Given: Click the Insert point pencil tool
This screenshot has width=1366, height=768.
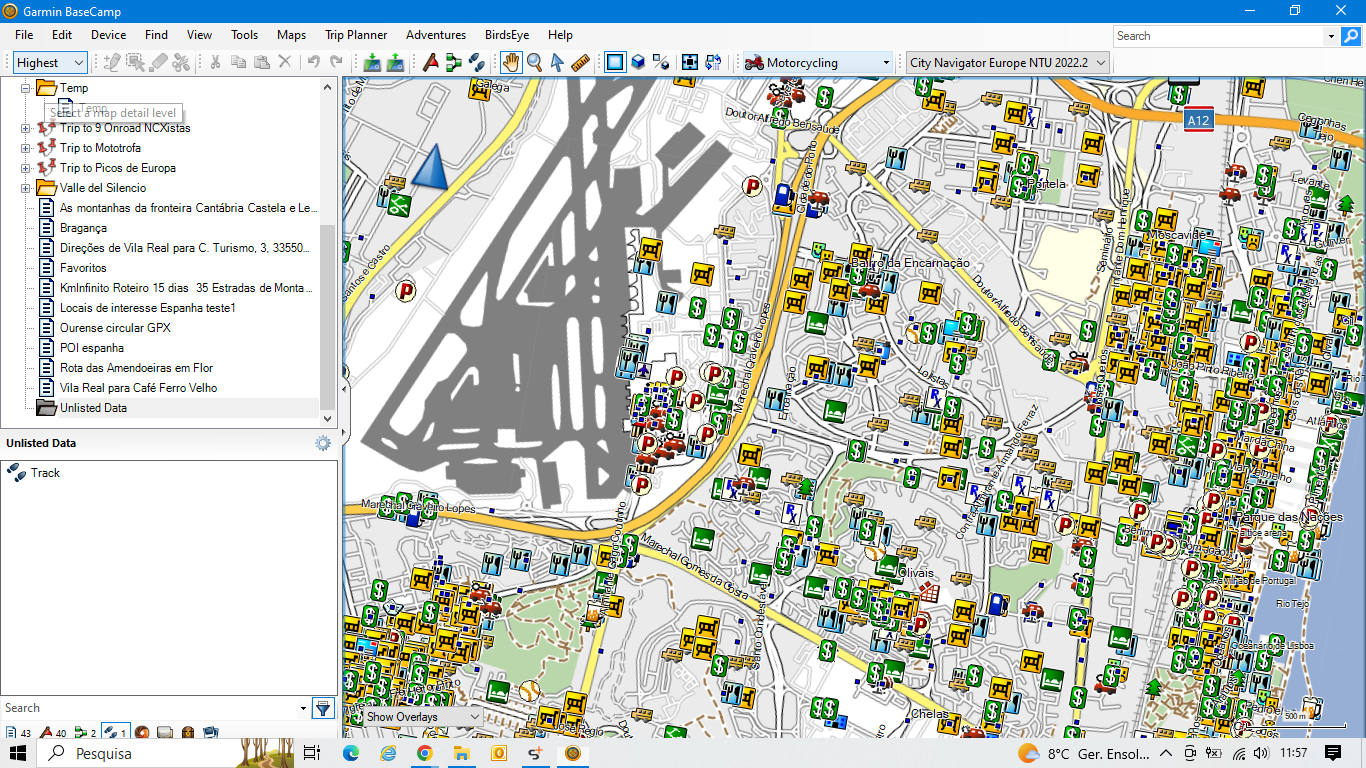Looking at the screenshot, I should tap(112, 62).
